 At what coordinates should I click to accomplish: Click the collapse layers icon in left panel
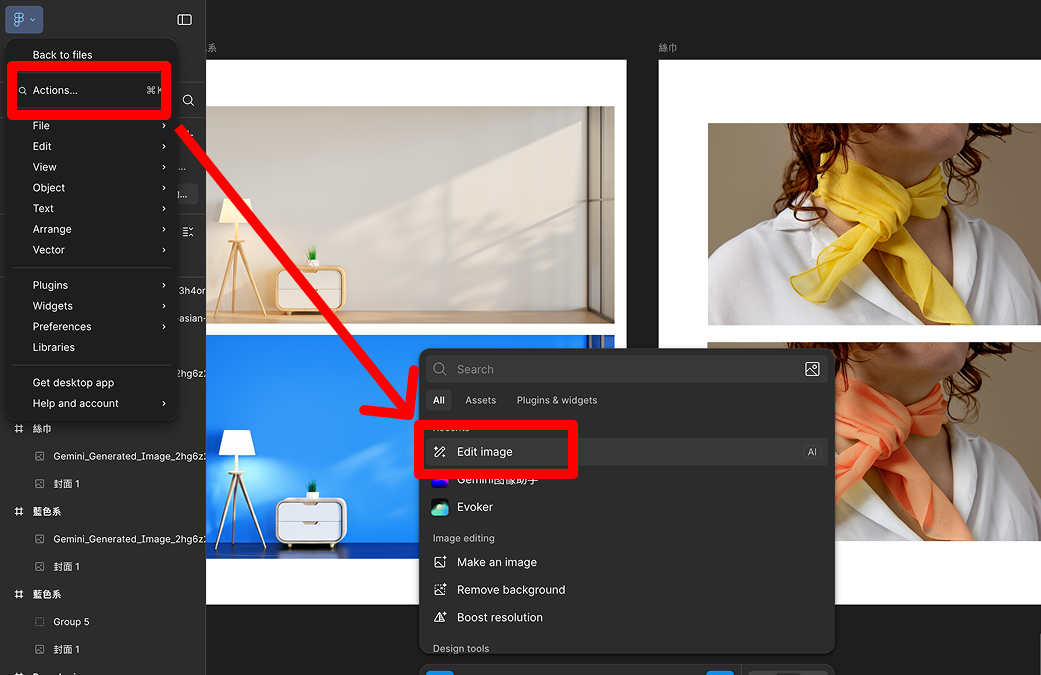(x=188, y=232)
